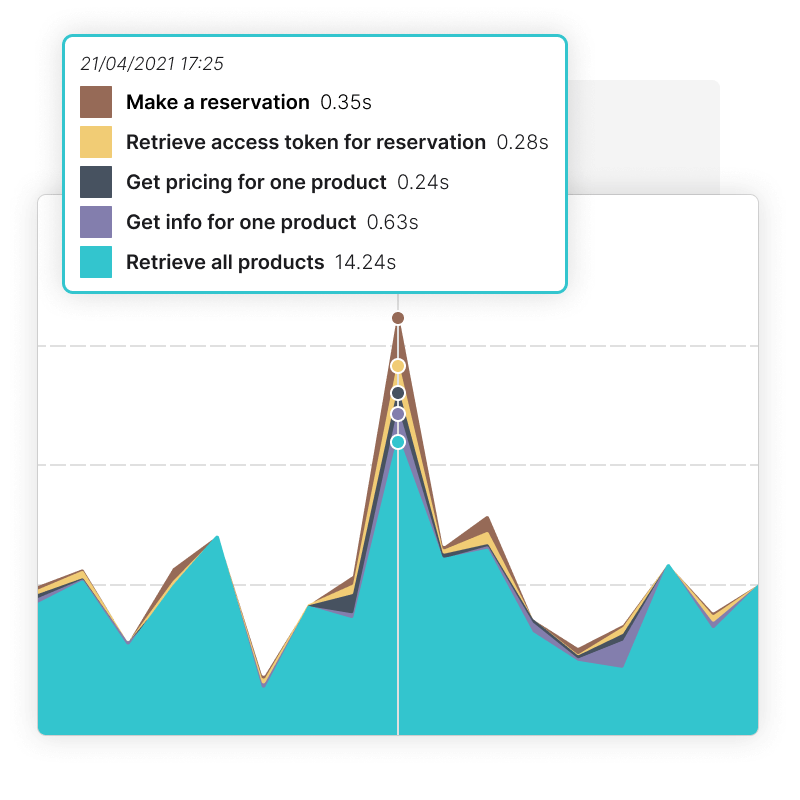
Task: Select the Retrieve all products label
Action: (225, 262)
